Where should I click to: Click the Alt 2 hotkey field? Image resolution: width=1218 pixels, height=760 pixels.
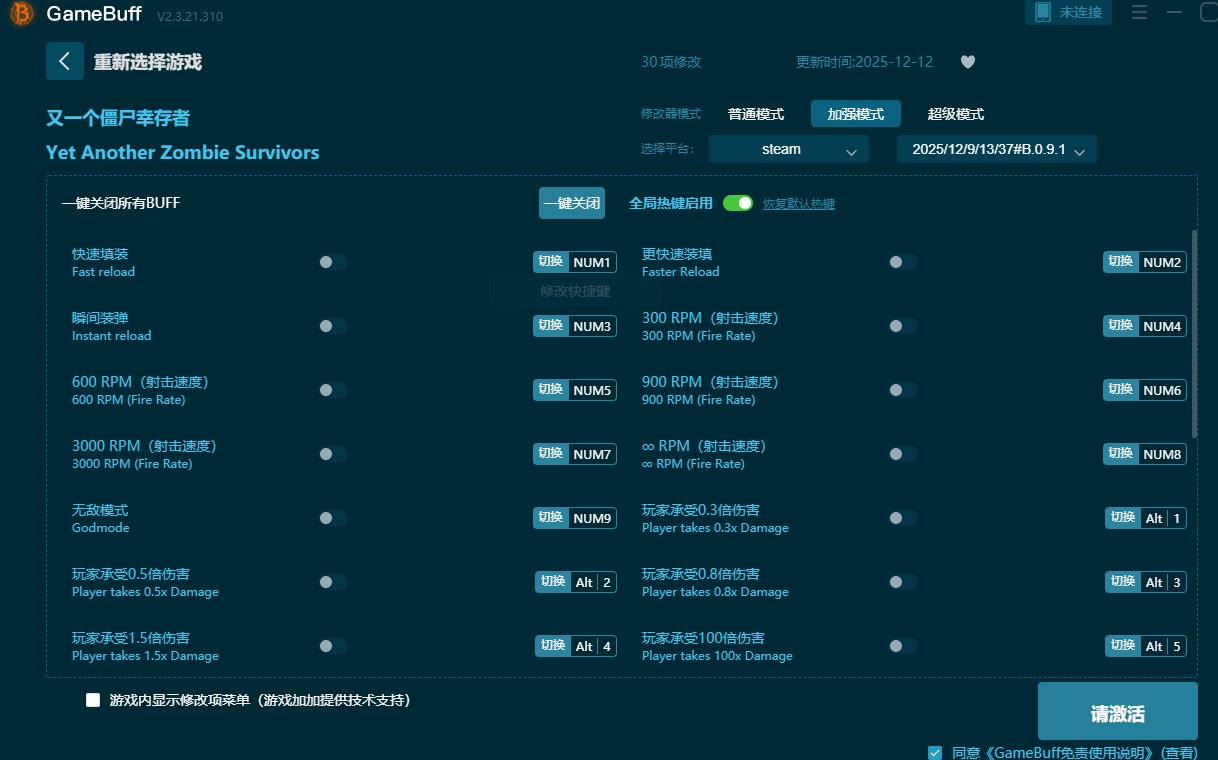(593, 582)
